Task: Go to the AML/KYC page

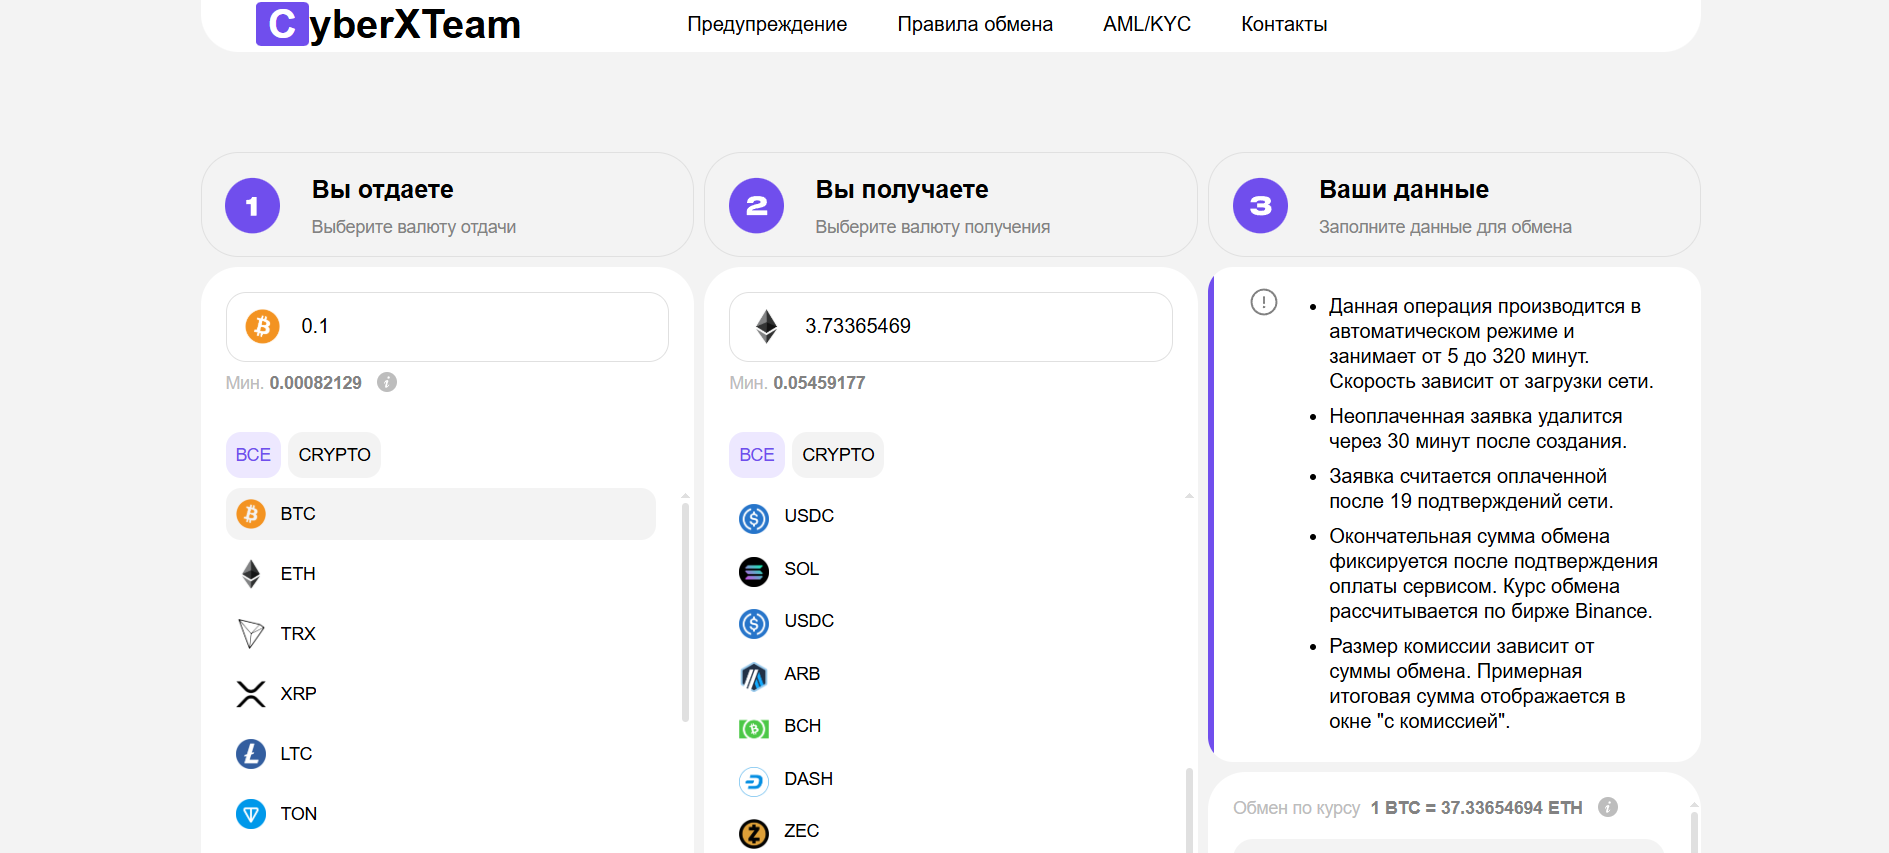Action: click(x=1147, y=24)
